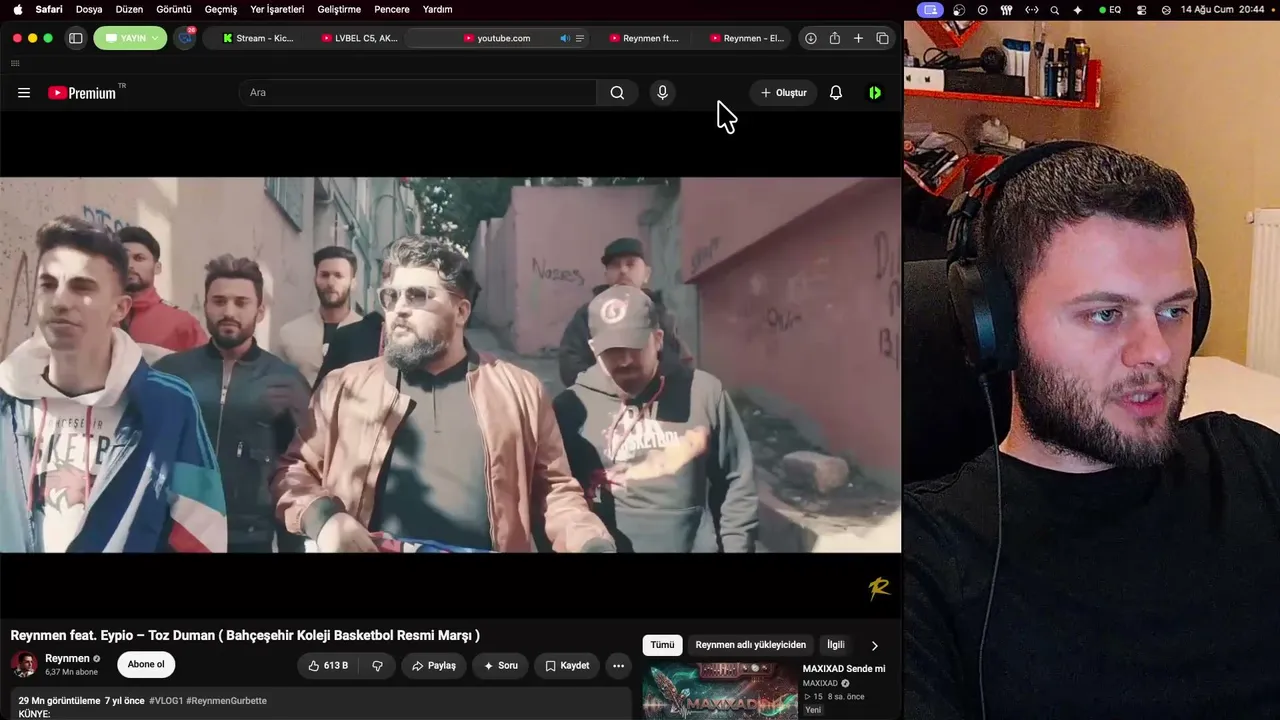
Task: Select the İlgili filter chip
Action: (x=836, y=645)
